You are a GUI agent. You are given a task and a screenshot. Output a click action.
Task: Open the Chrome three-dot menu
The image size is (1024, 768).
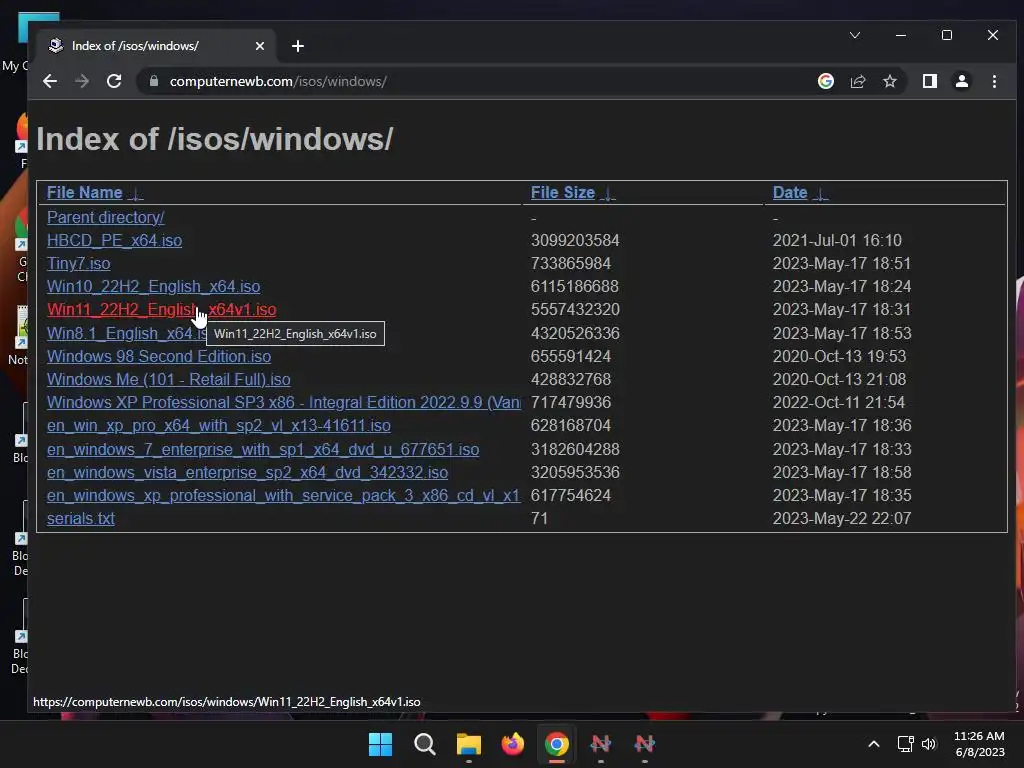point(994,81)
